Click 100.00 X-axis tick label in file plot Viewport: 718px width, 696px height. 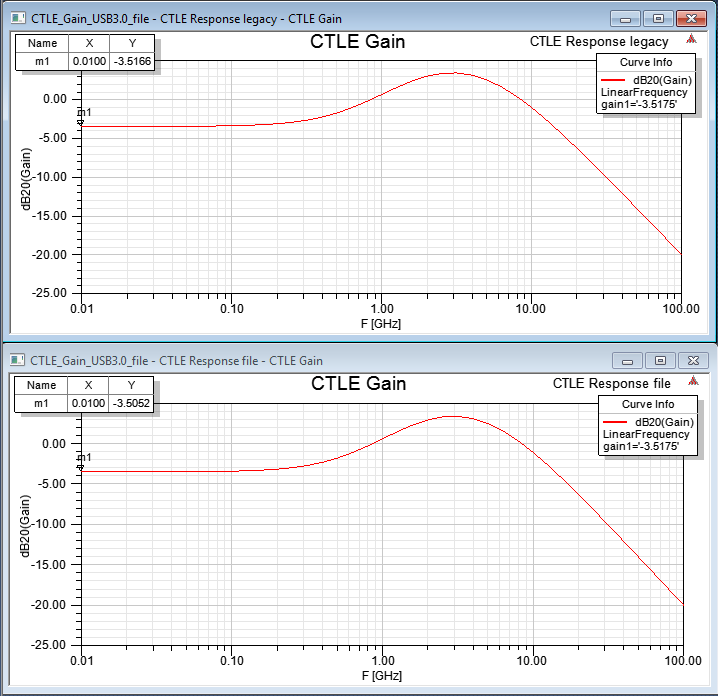pos(683,660)
